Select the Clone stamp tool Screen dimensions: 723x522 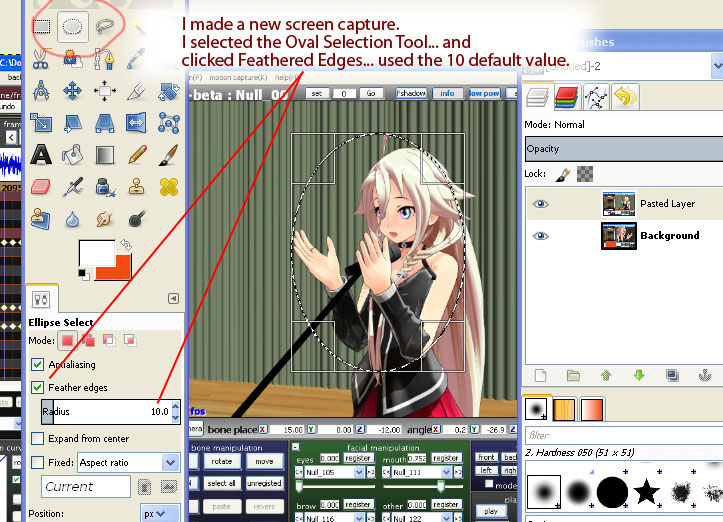136,187
